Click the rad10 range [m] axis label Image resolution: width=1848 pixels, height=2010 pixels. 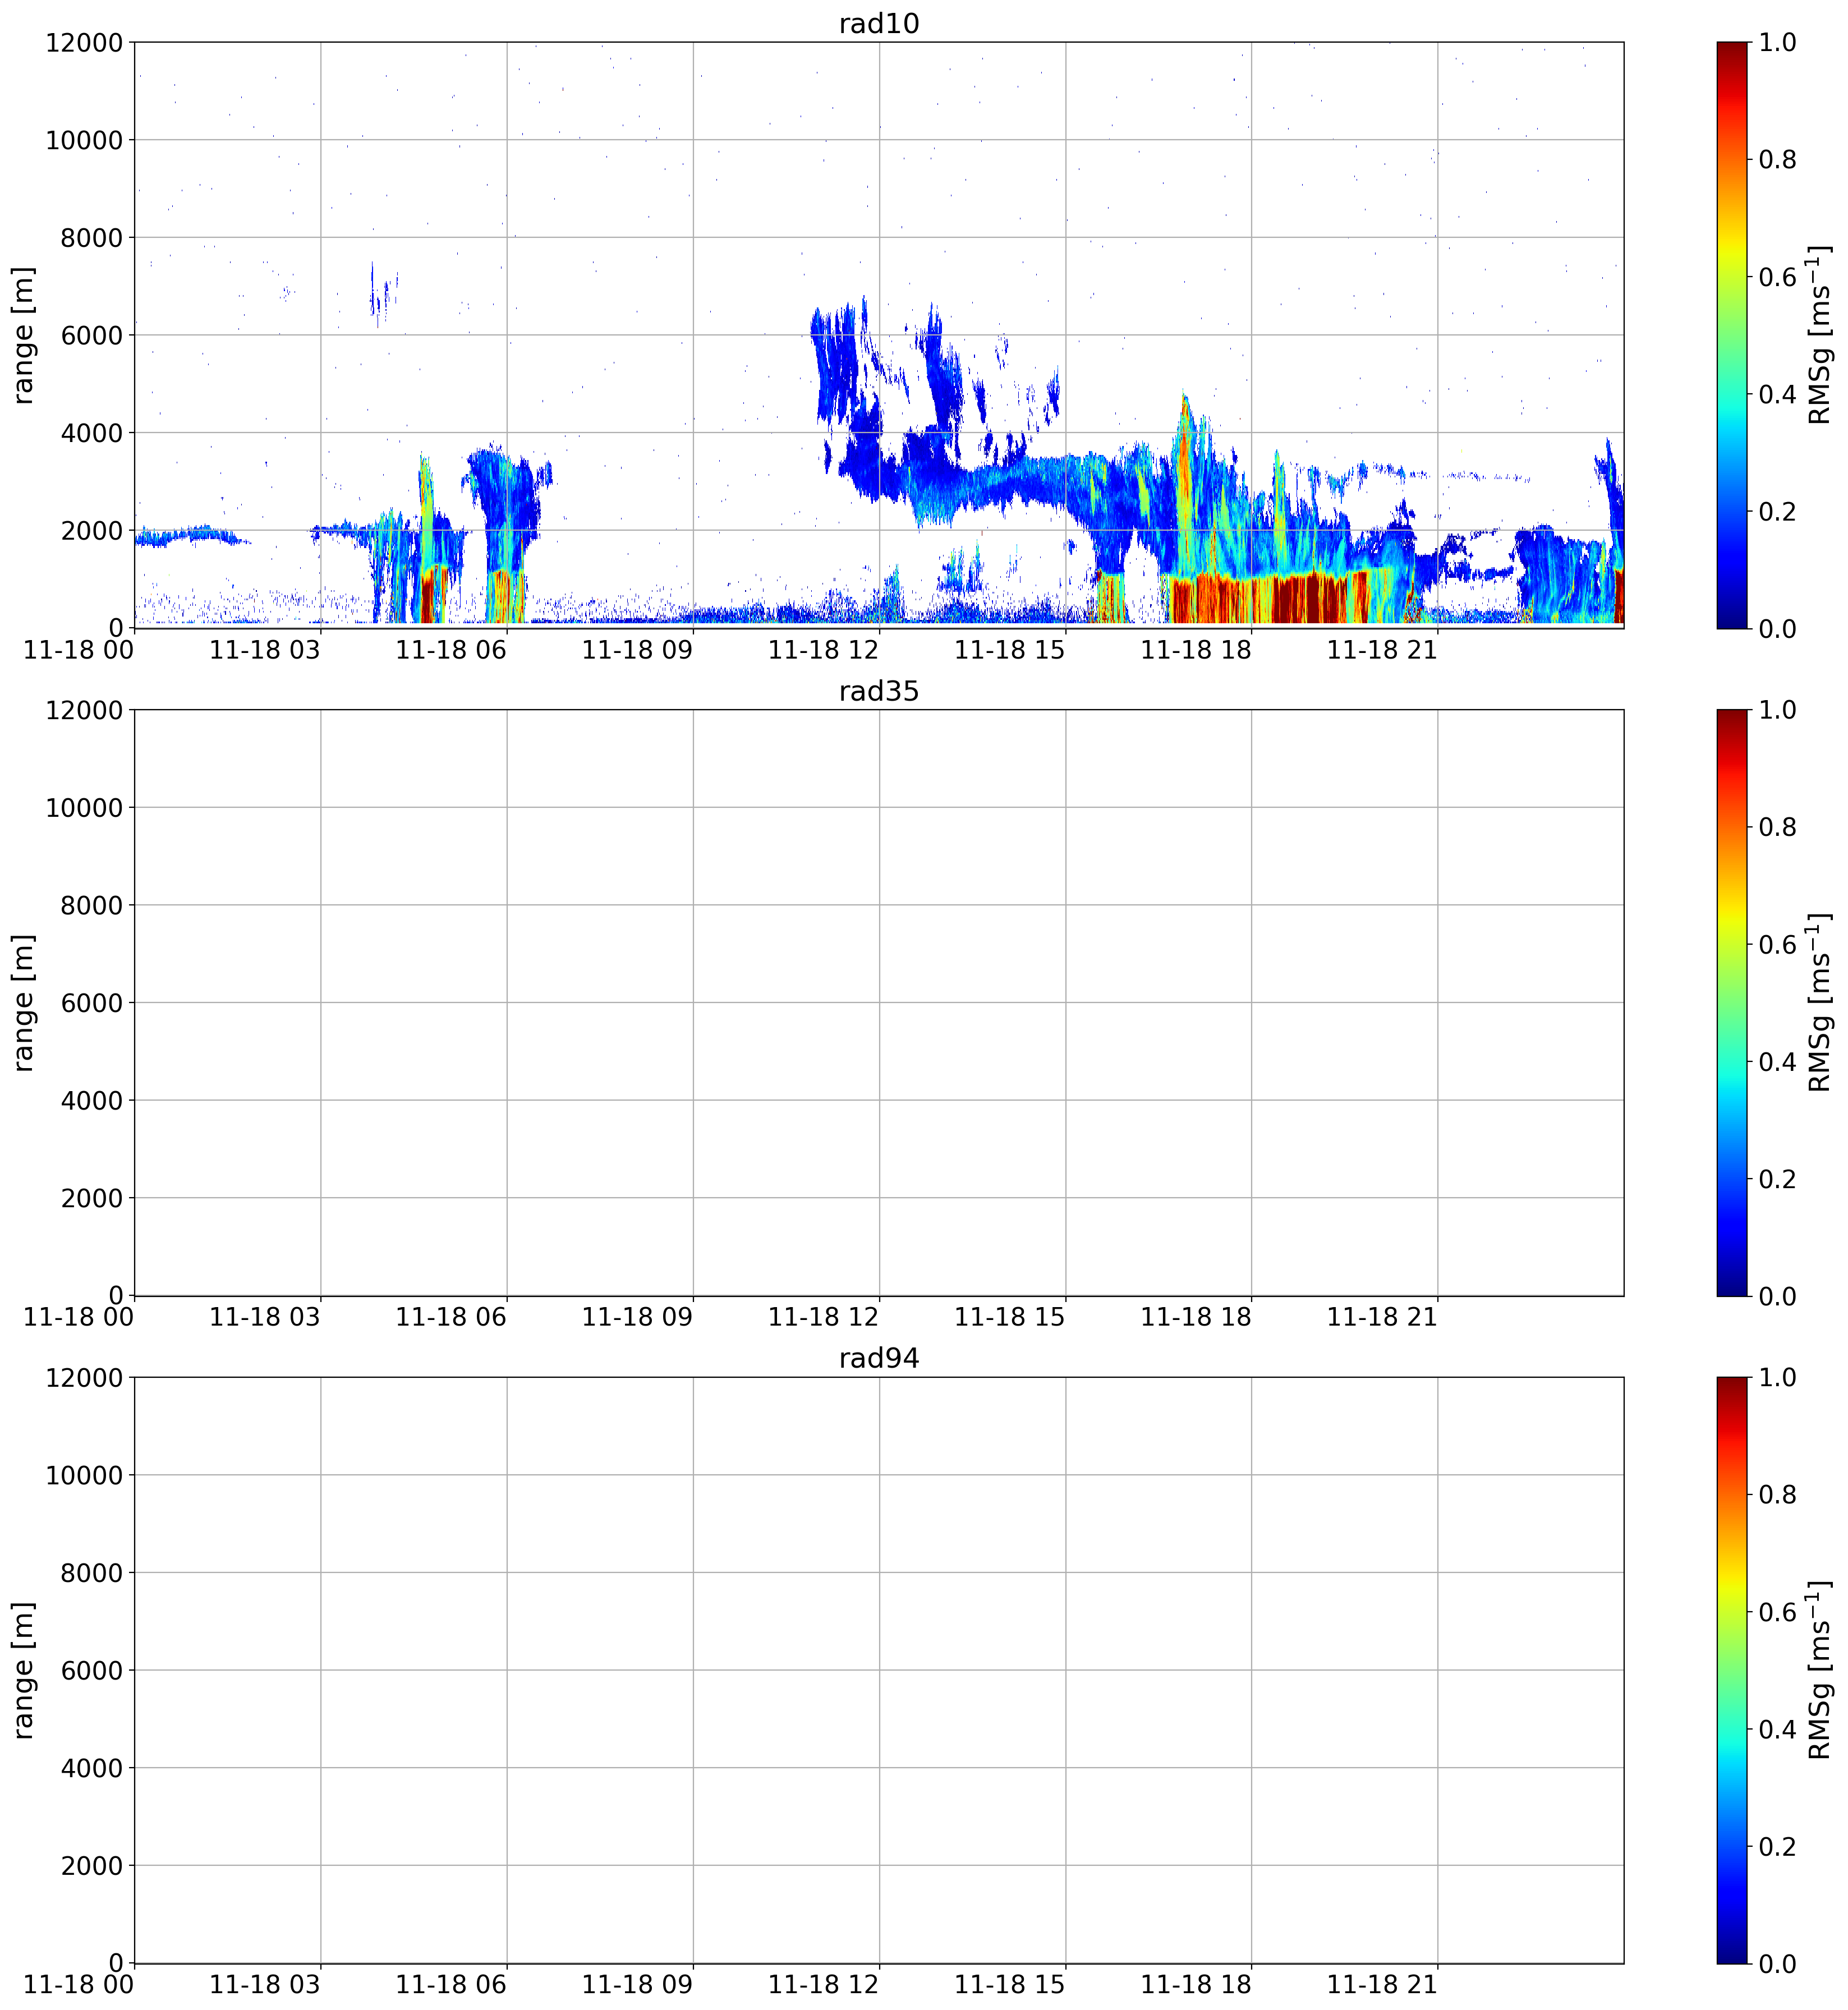click(23, 335)
